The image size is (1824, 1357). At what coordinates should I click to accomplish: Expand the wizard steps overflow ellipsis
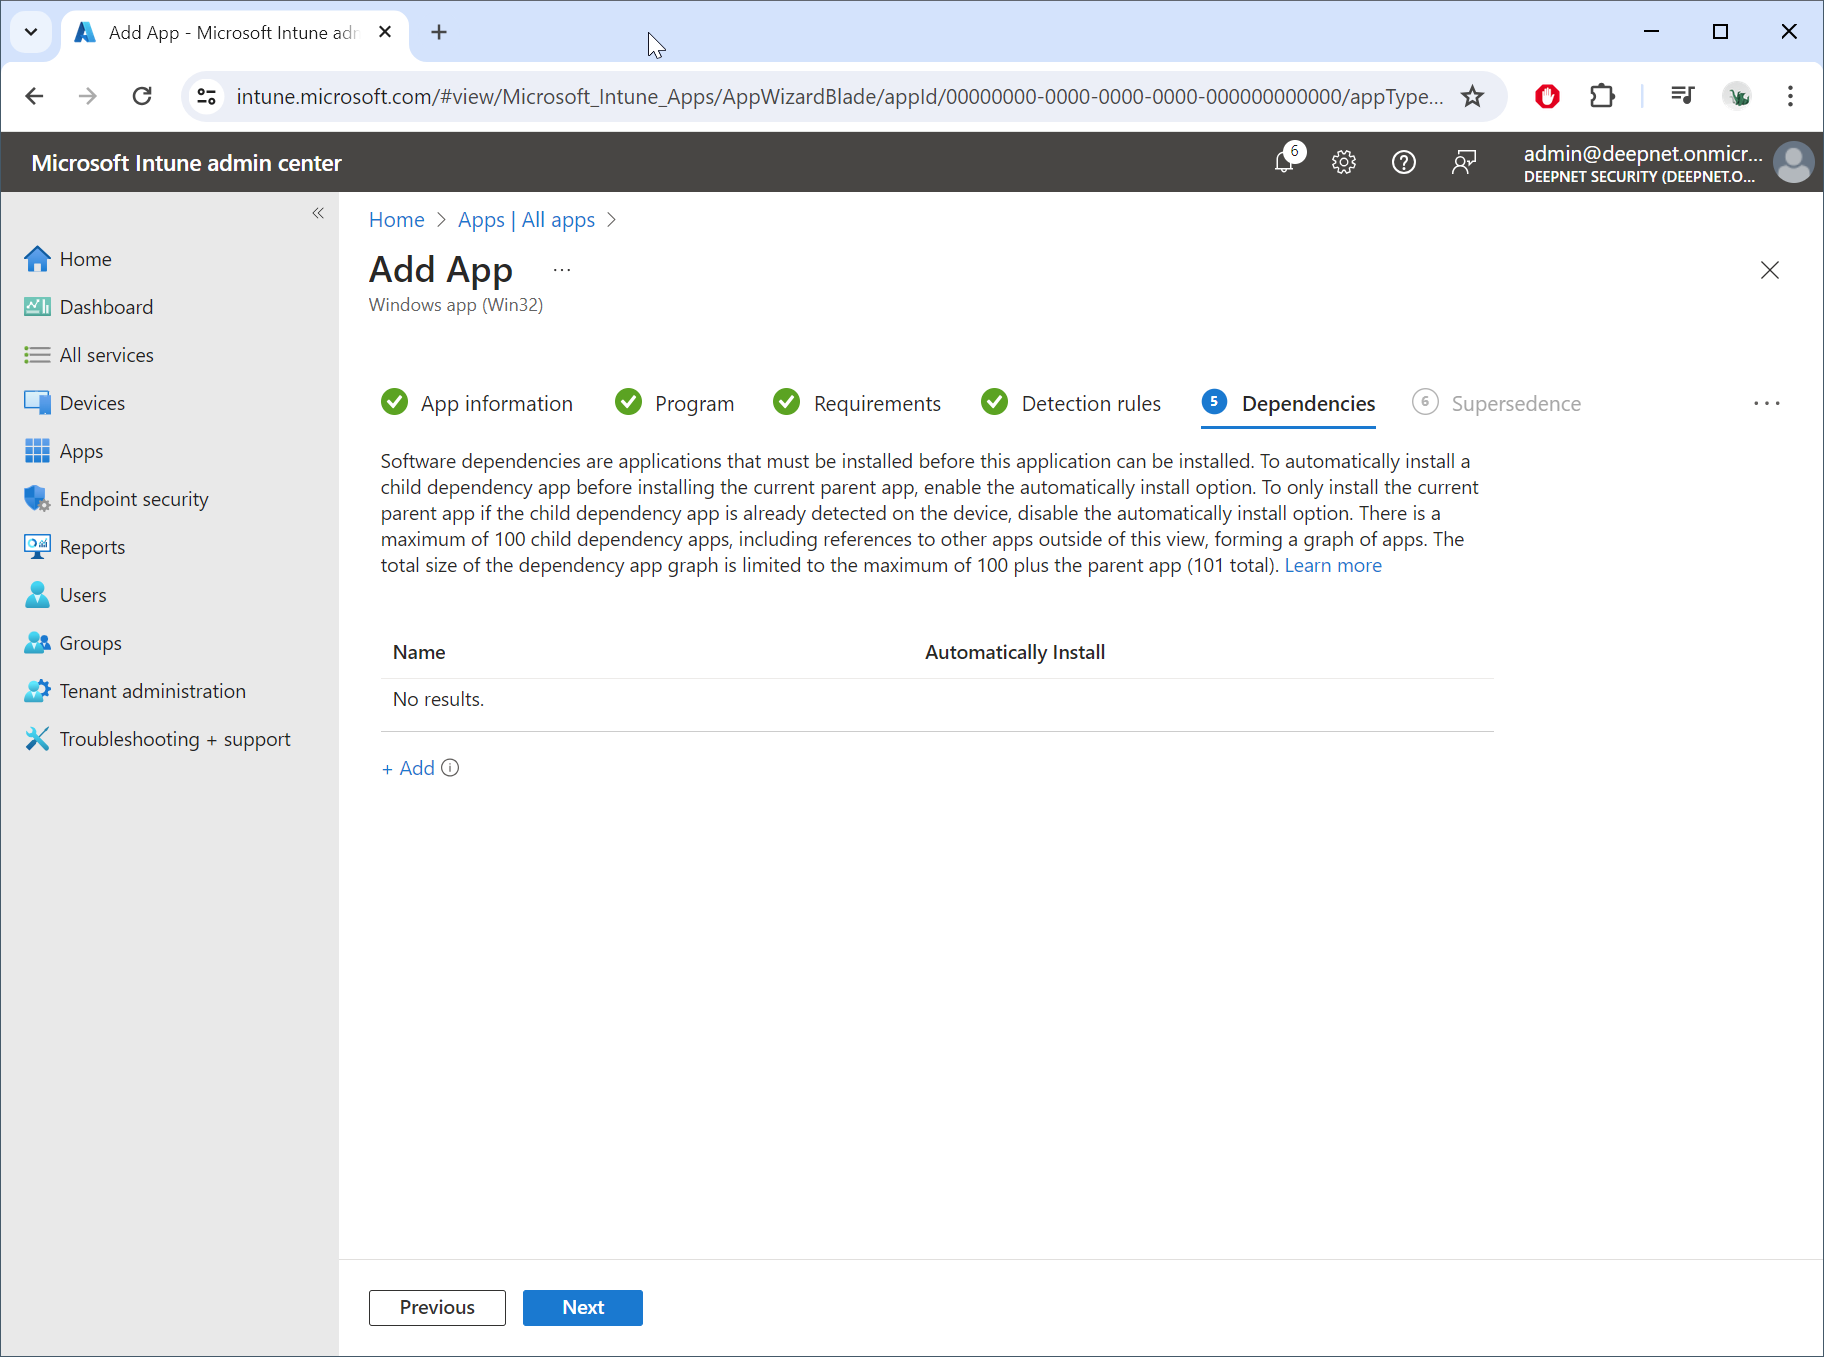point(1766,403)
